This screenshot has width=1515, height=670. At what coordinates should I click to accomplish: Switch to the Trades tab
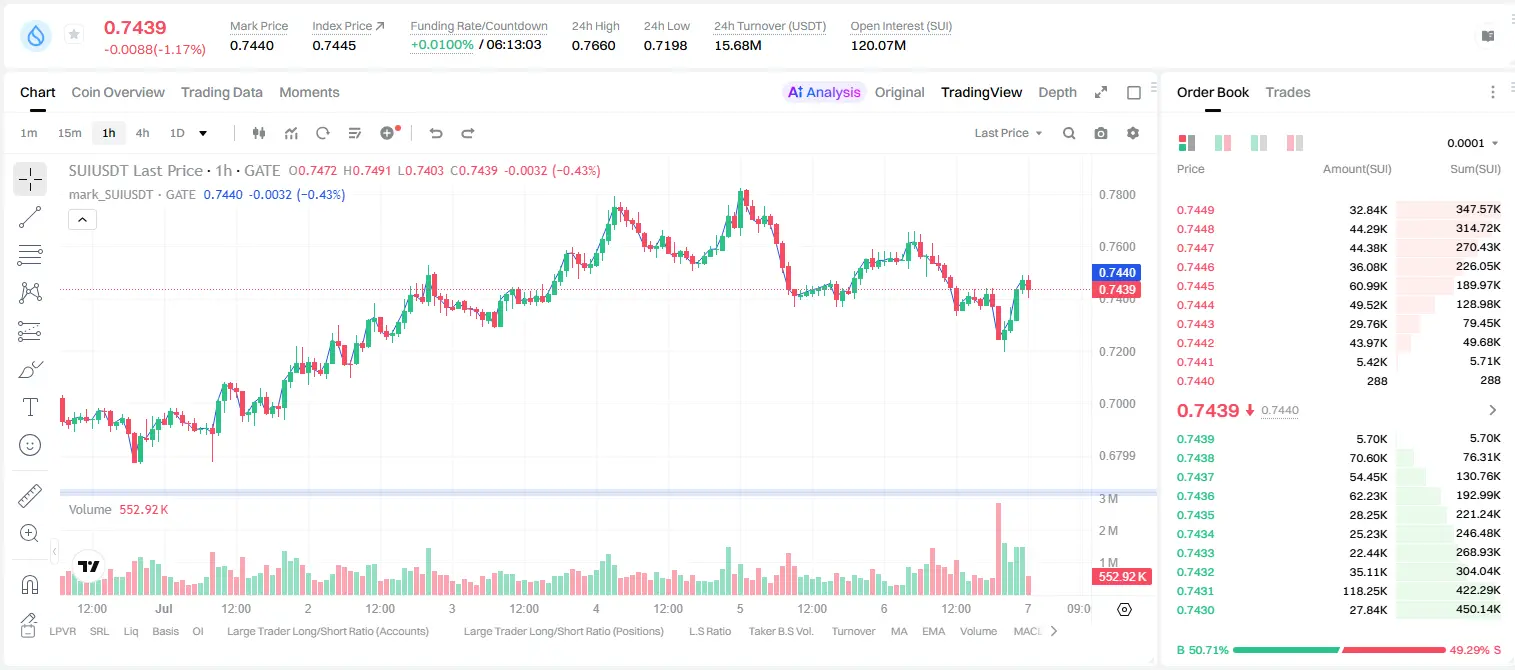[1287, 92]
